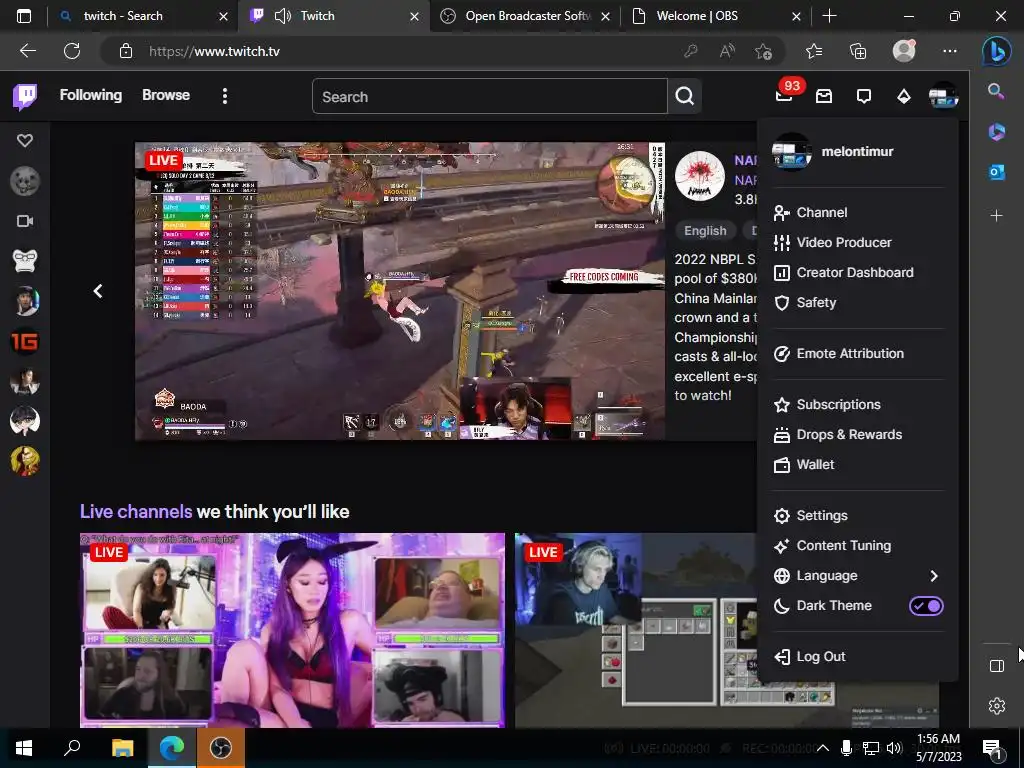Open the Minecraft live channel thumbnail

click(635, 630)
